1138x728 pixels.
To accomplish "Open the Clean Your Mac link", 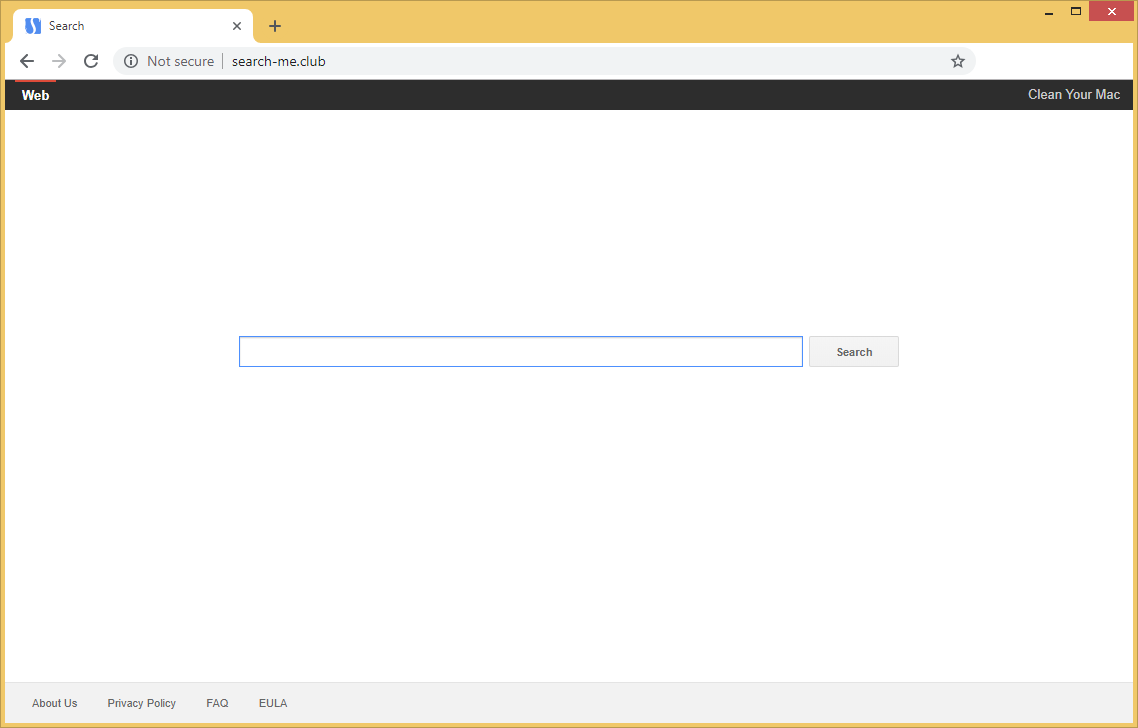I will pos(1073,95).
